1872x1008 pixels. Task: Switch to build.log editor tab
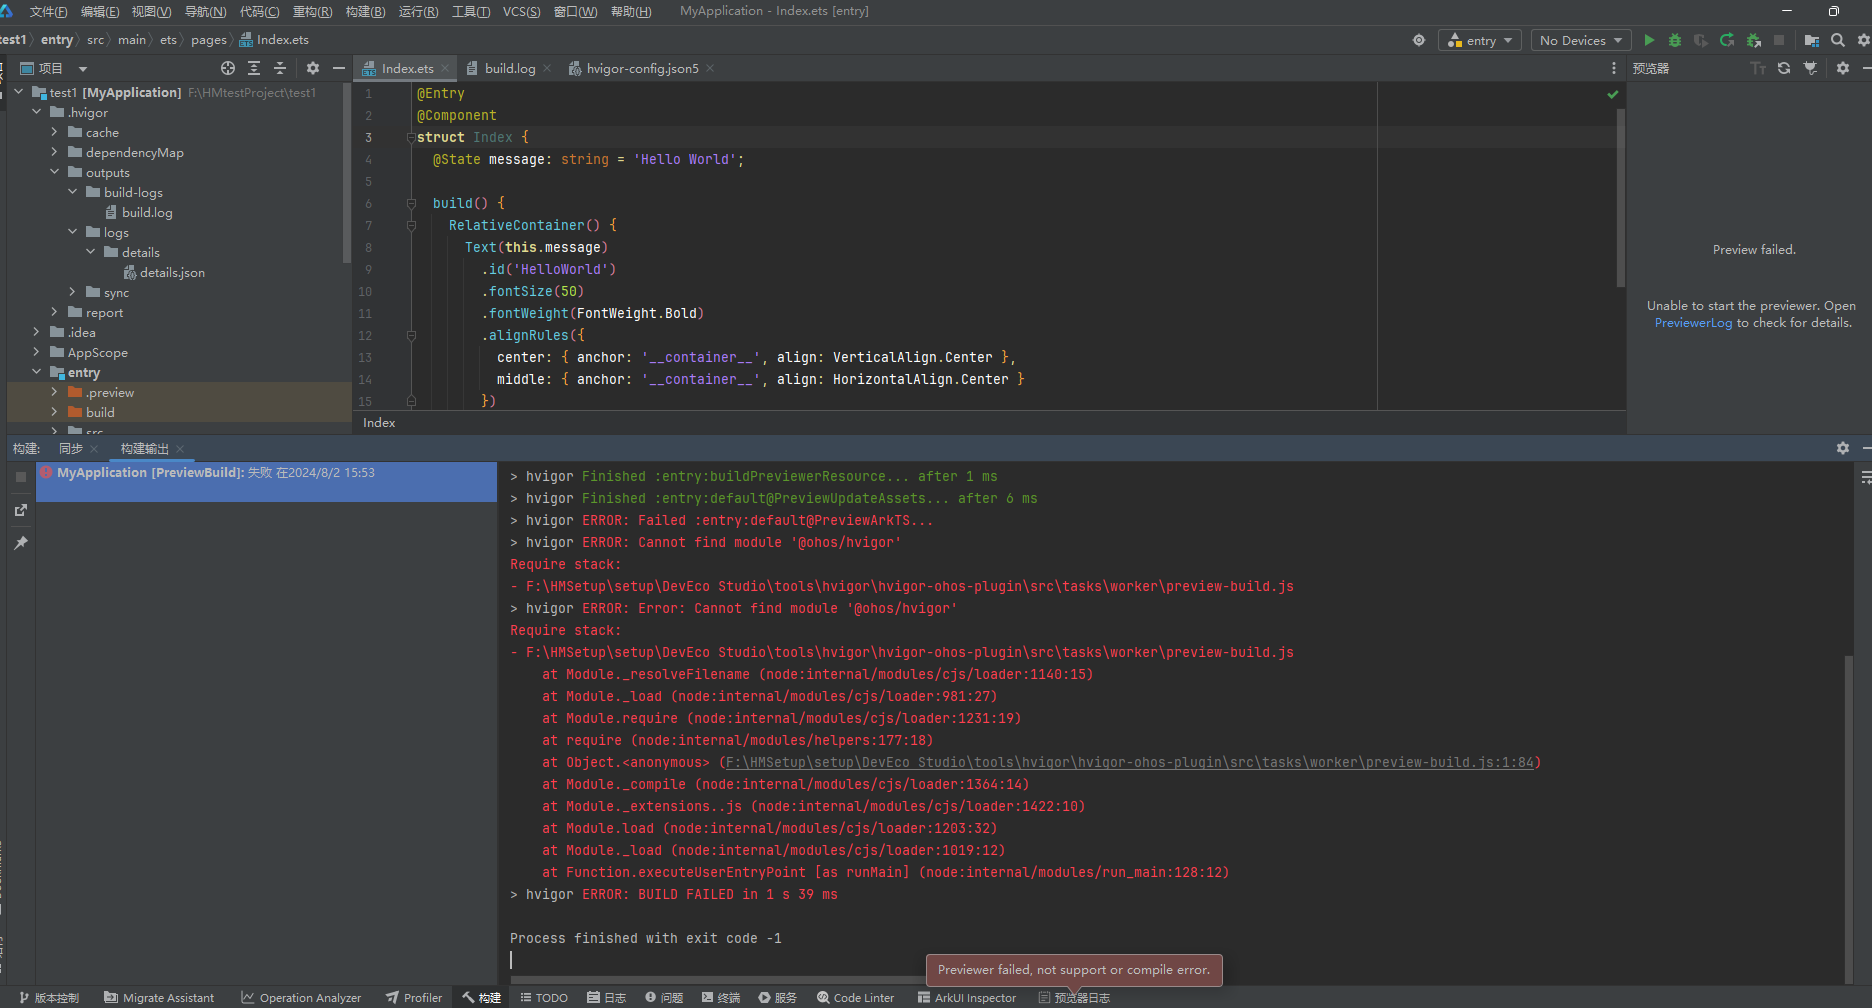click(509, 68)
